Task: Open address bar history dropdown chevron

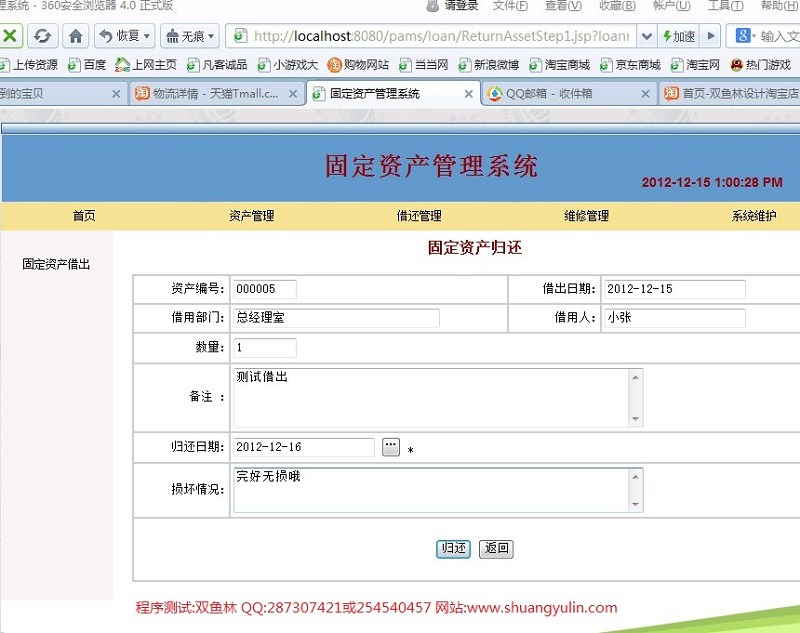Action: click(x=647, y=36)
